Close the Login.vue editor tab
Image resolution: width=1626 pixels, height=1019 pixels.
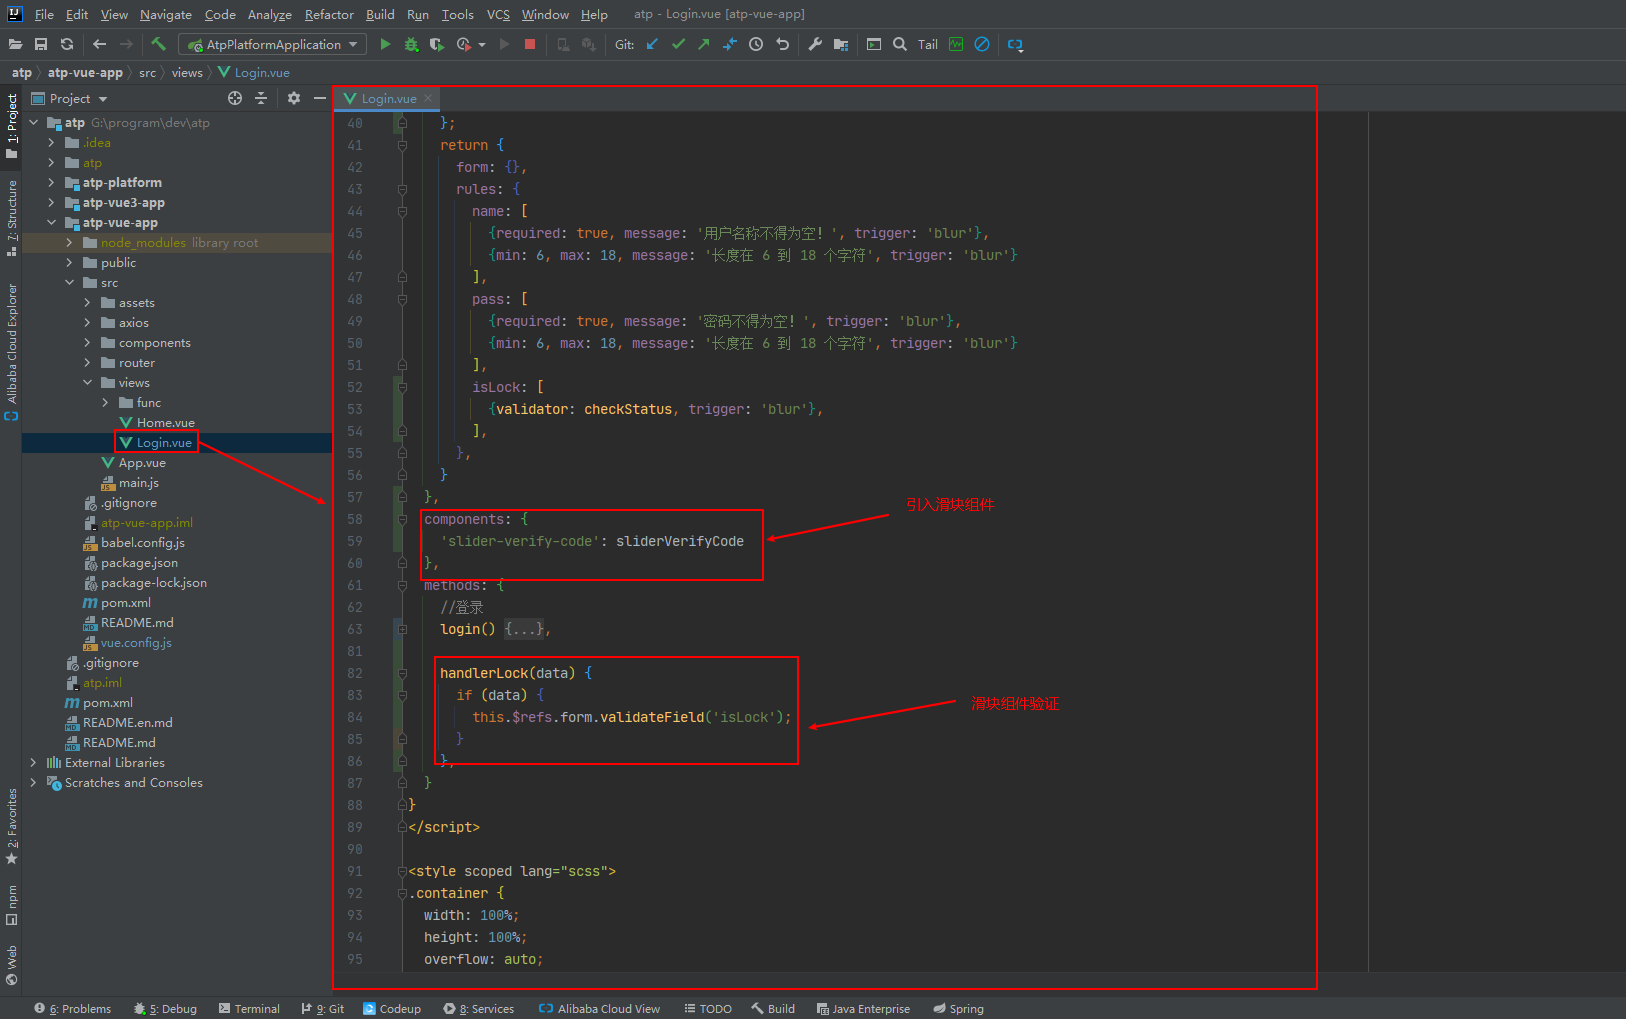[428, 98]
